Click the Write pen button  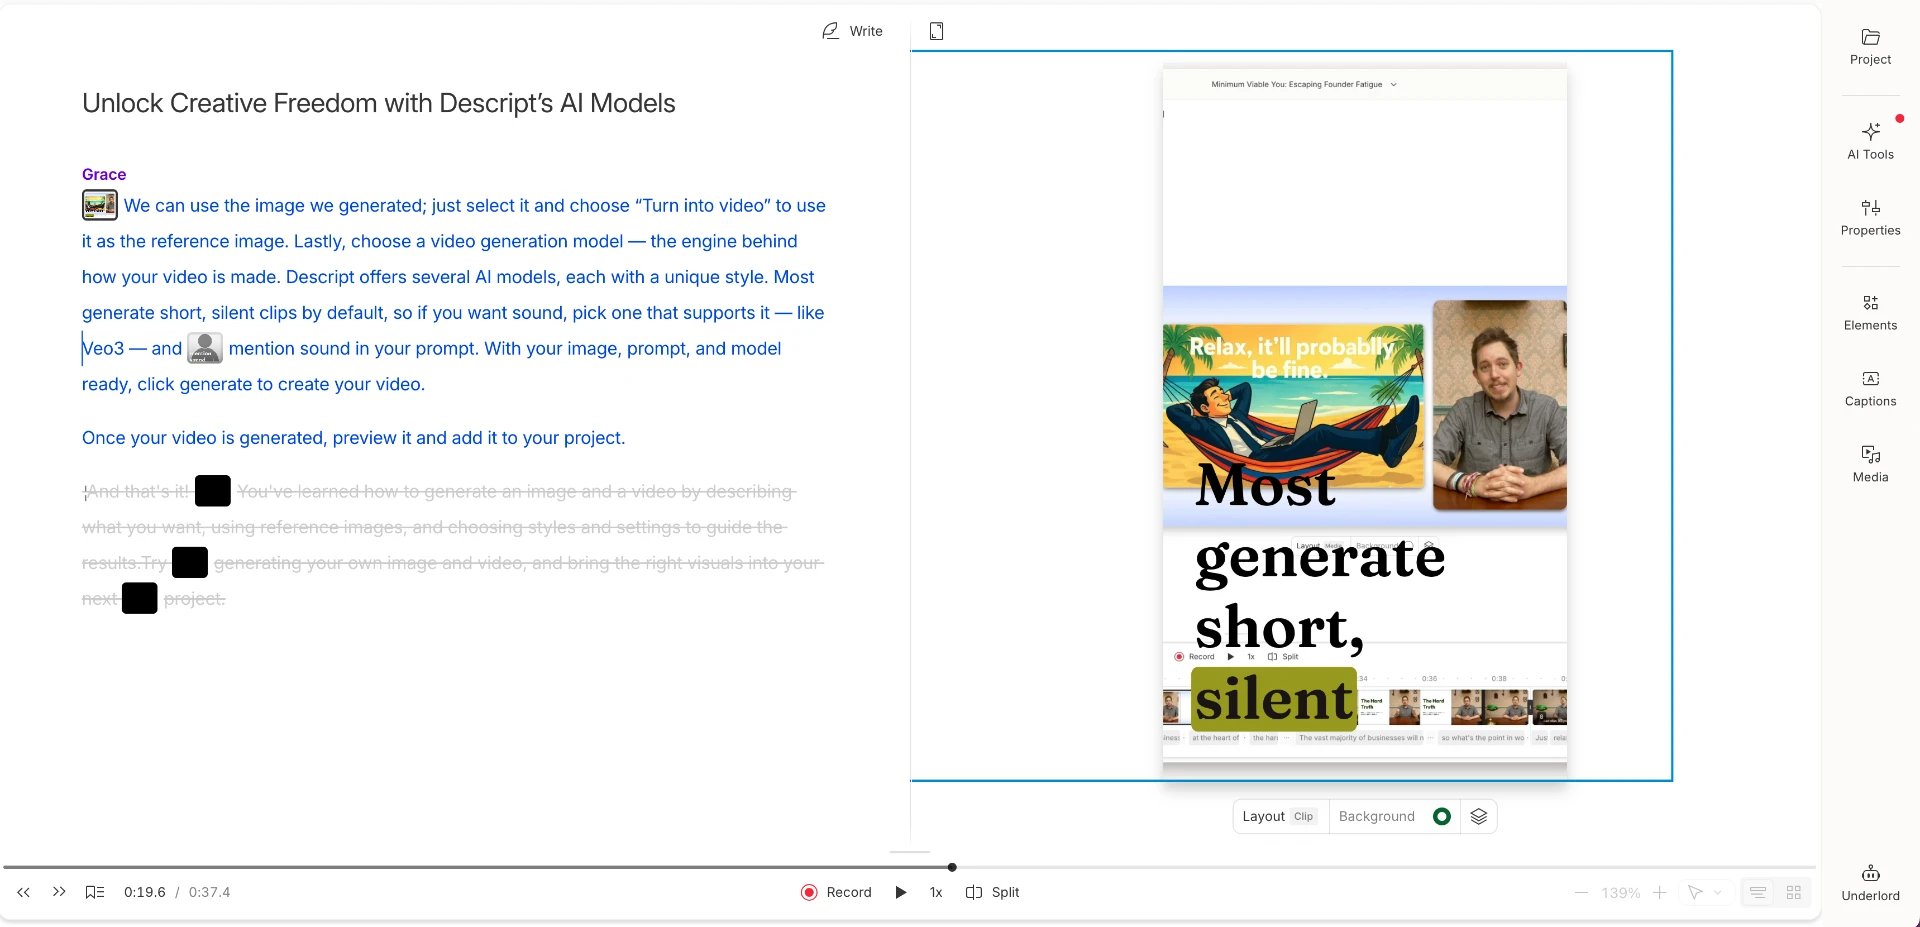[853, 31]
